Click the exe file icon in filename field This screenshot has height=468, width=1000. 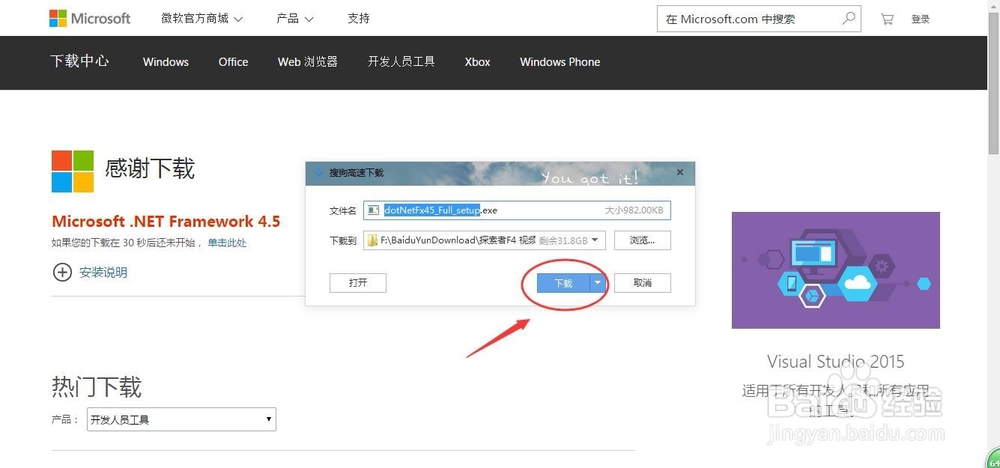pyautogui.click(x=374, y=210)
